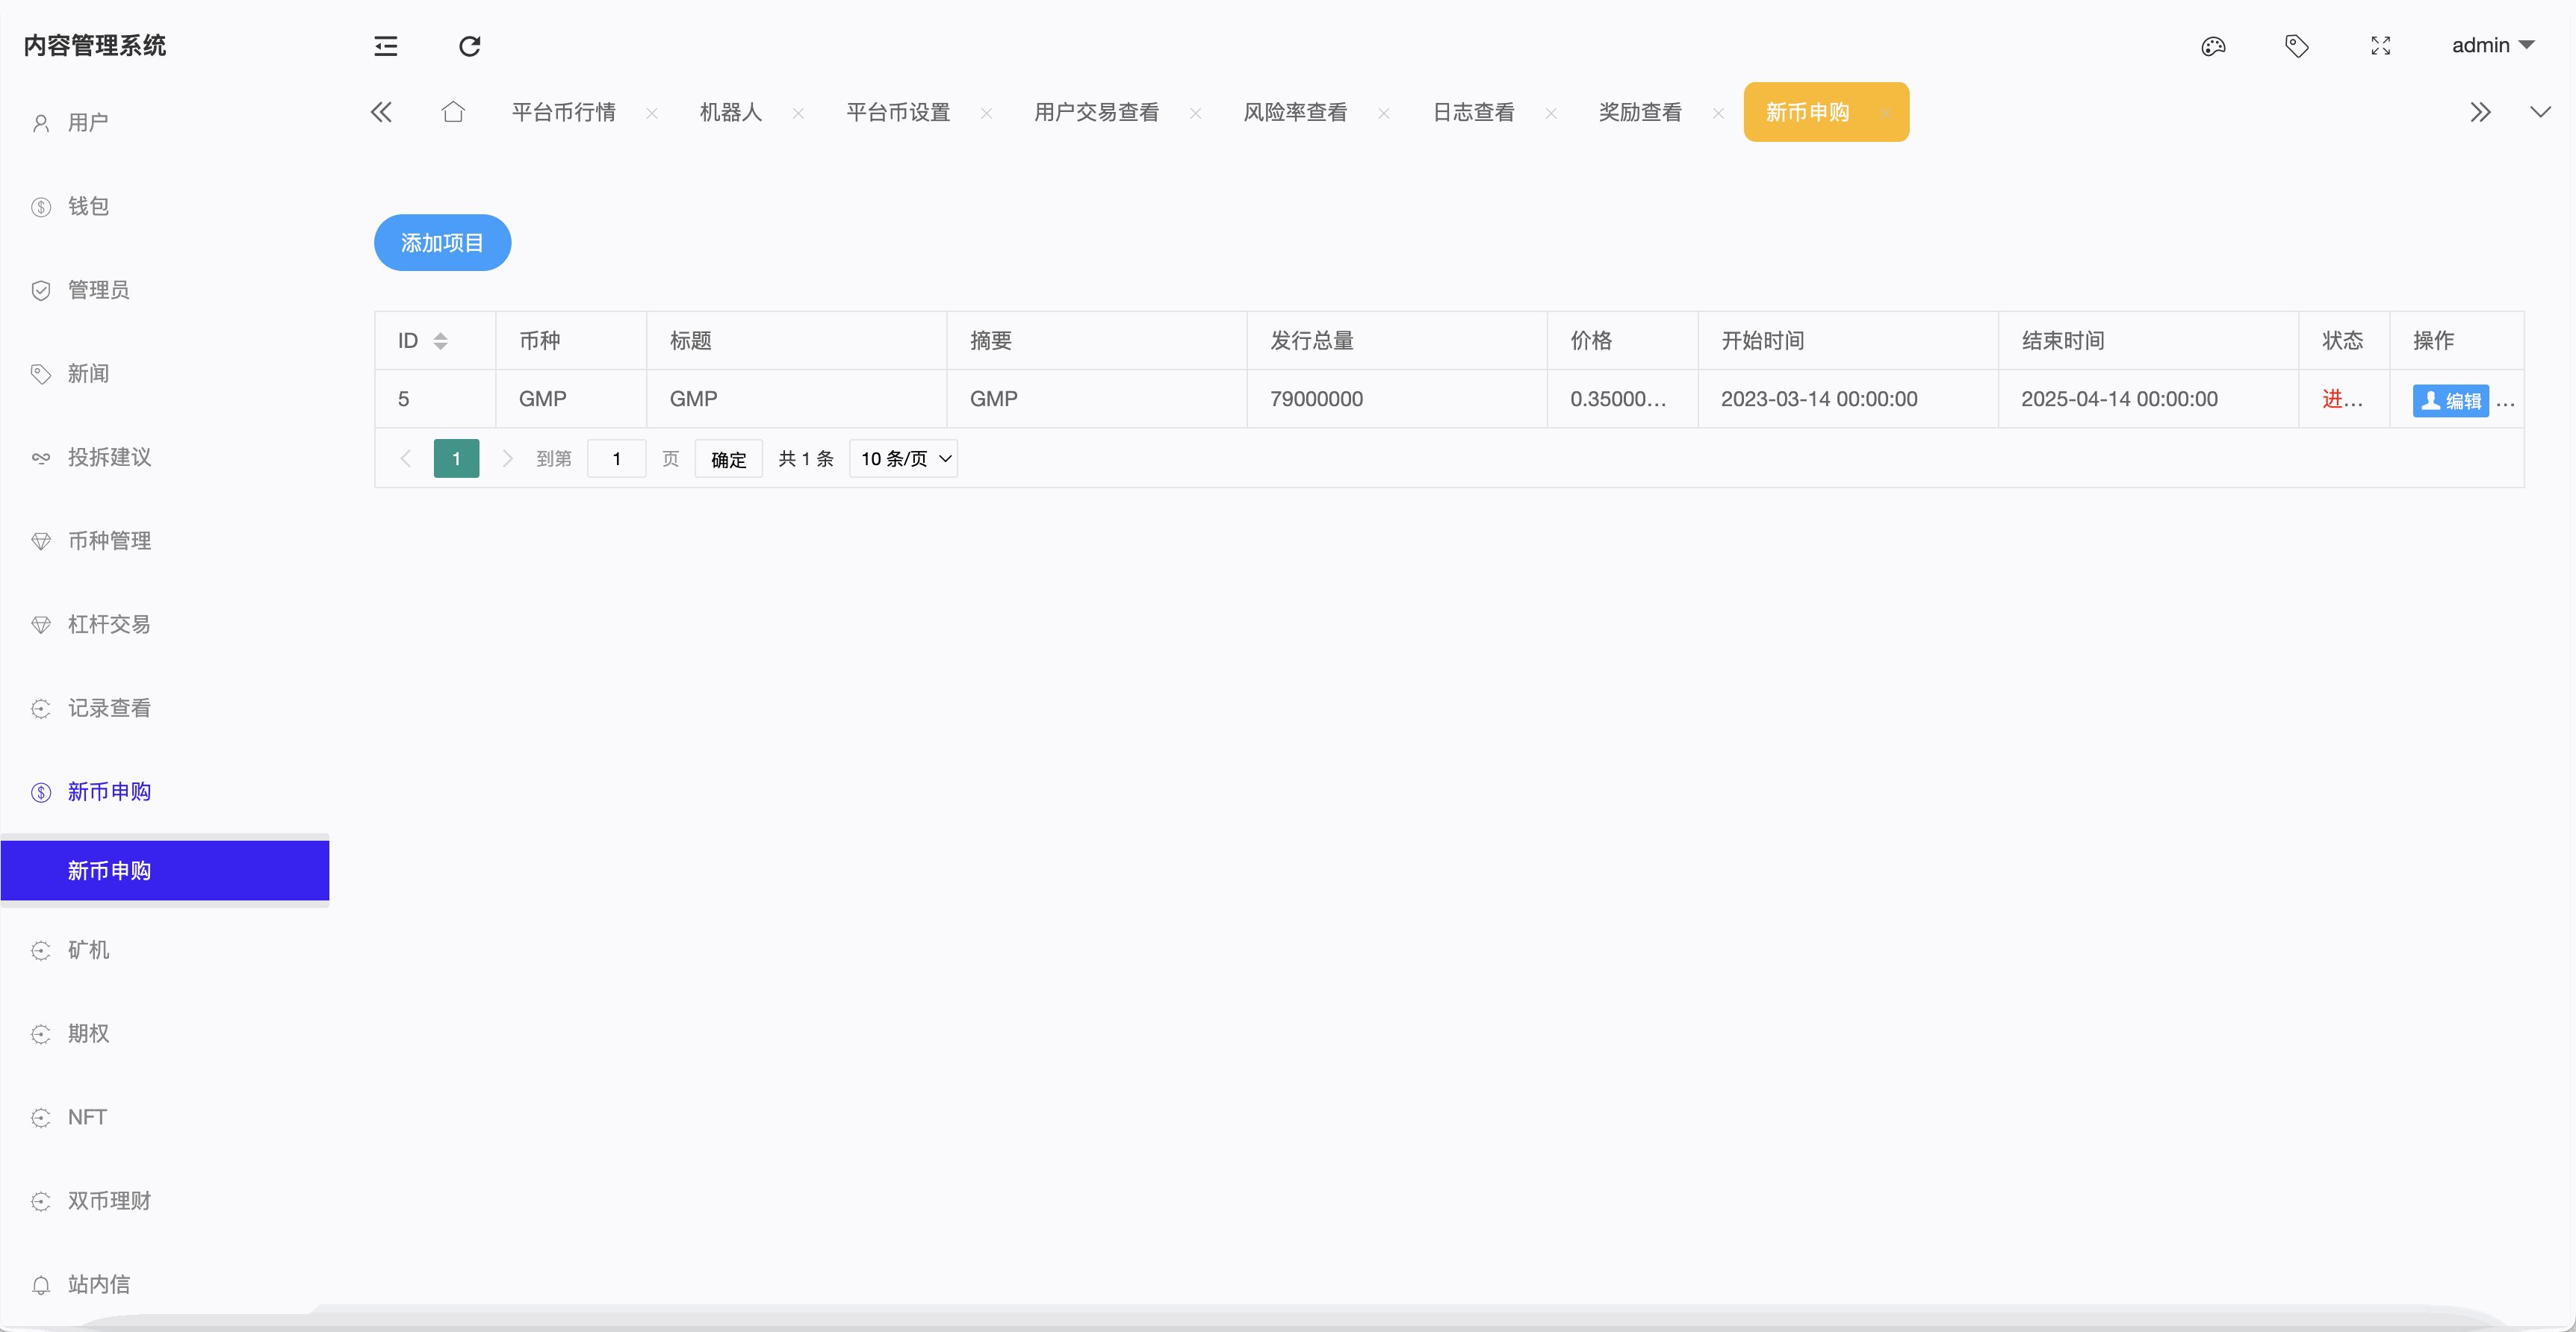Viewport: 2576px width, 1332px height.
Task: Switch to the 平台币行情 tab
Action: pyautogui.click(x=563, y=112)
